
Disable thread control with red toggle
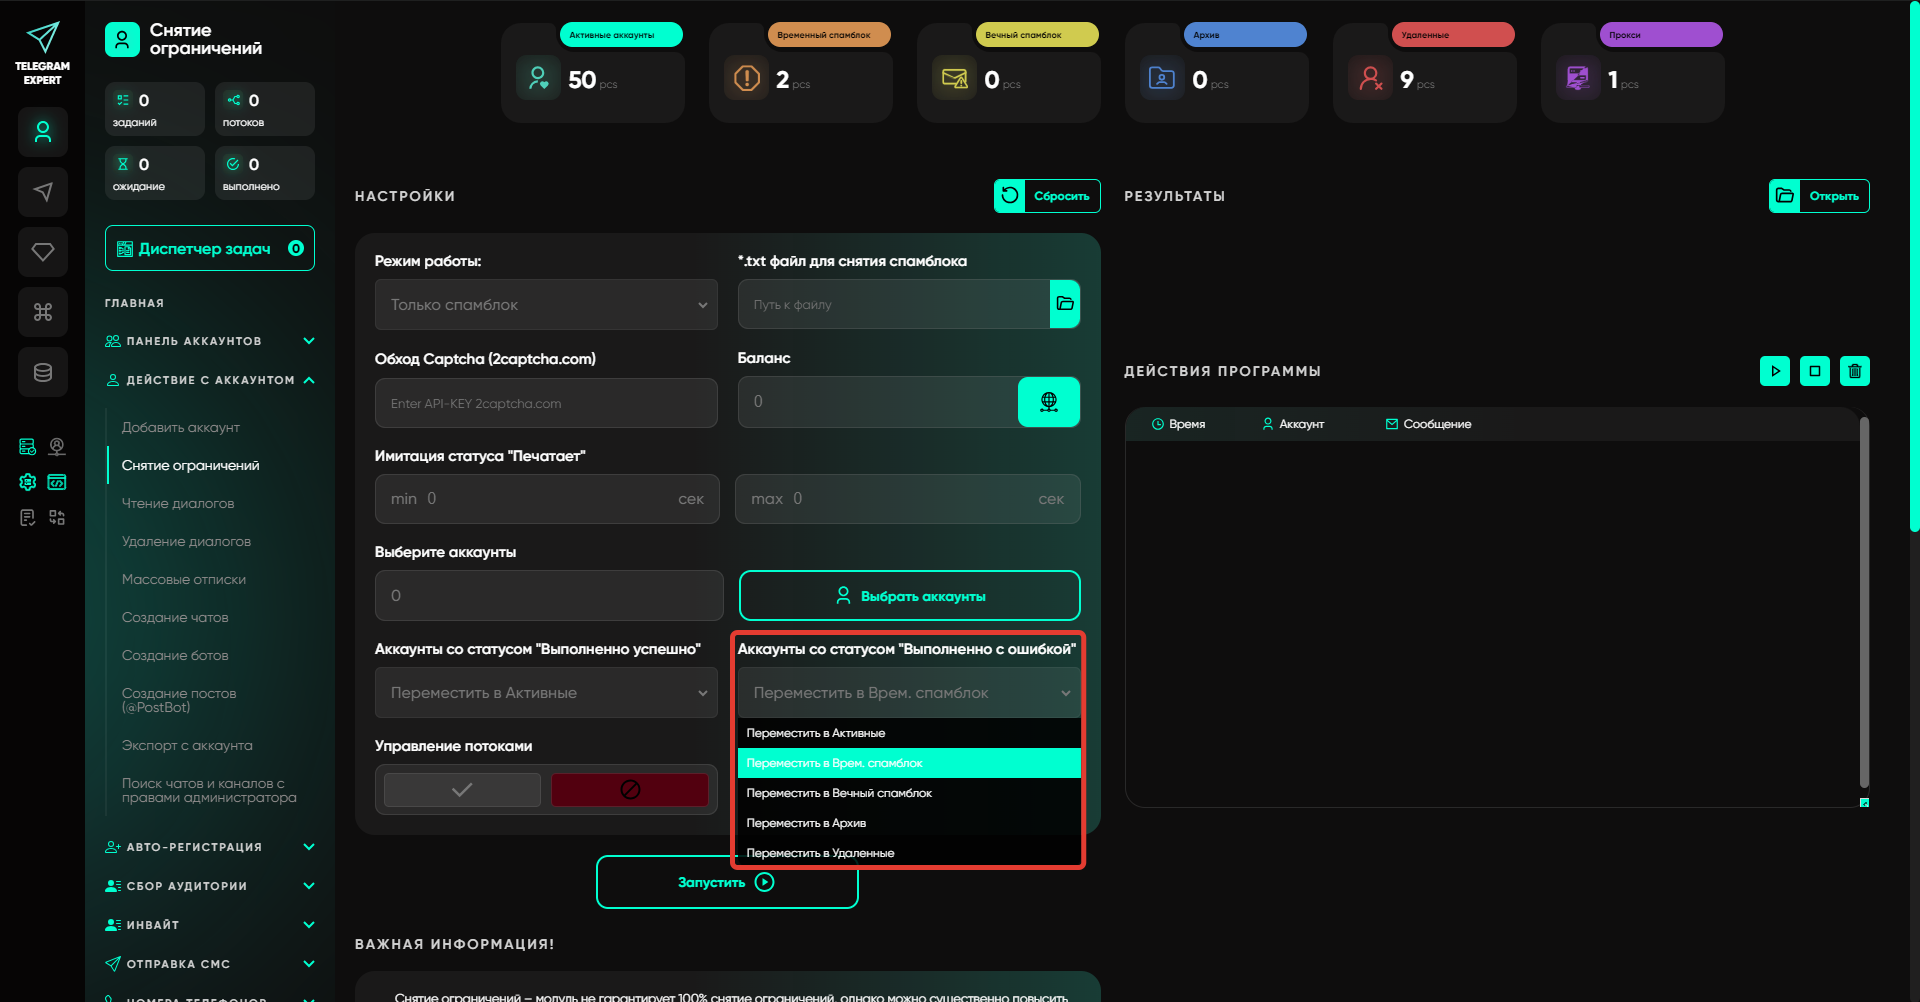[x=630, y=790]
